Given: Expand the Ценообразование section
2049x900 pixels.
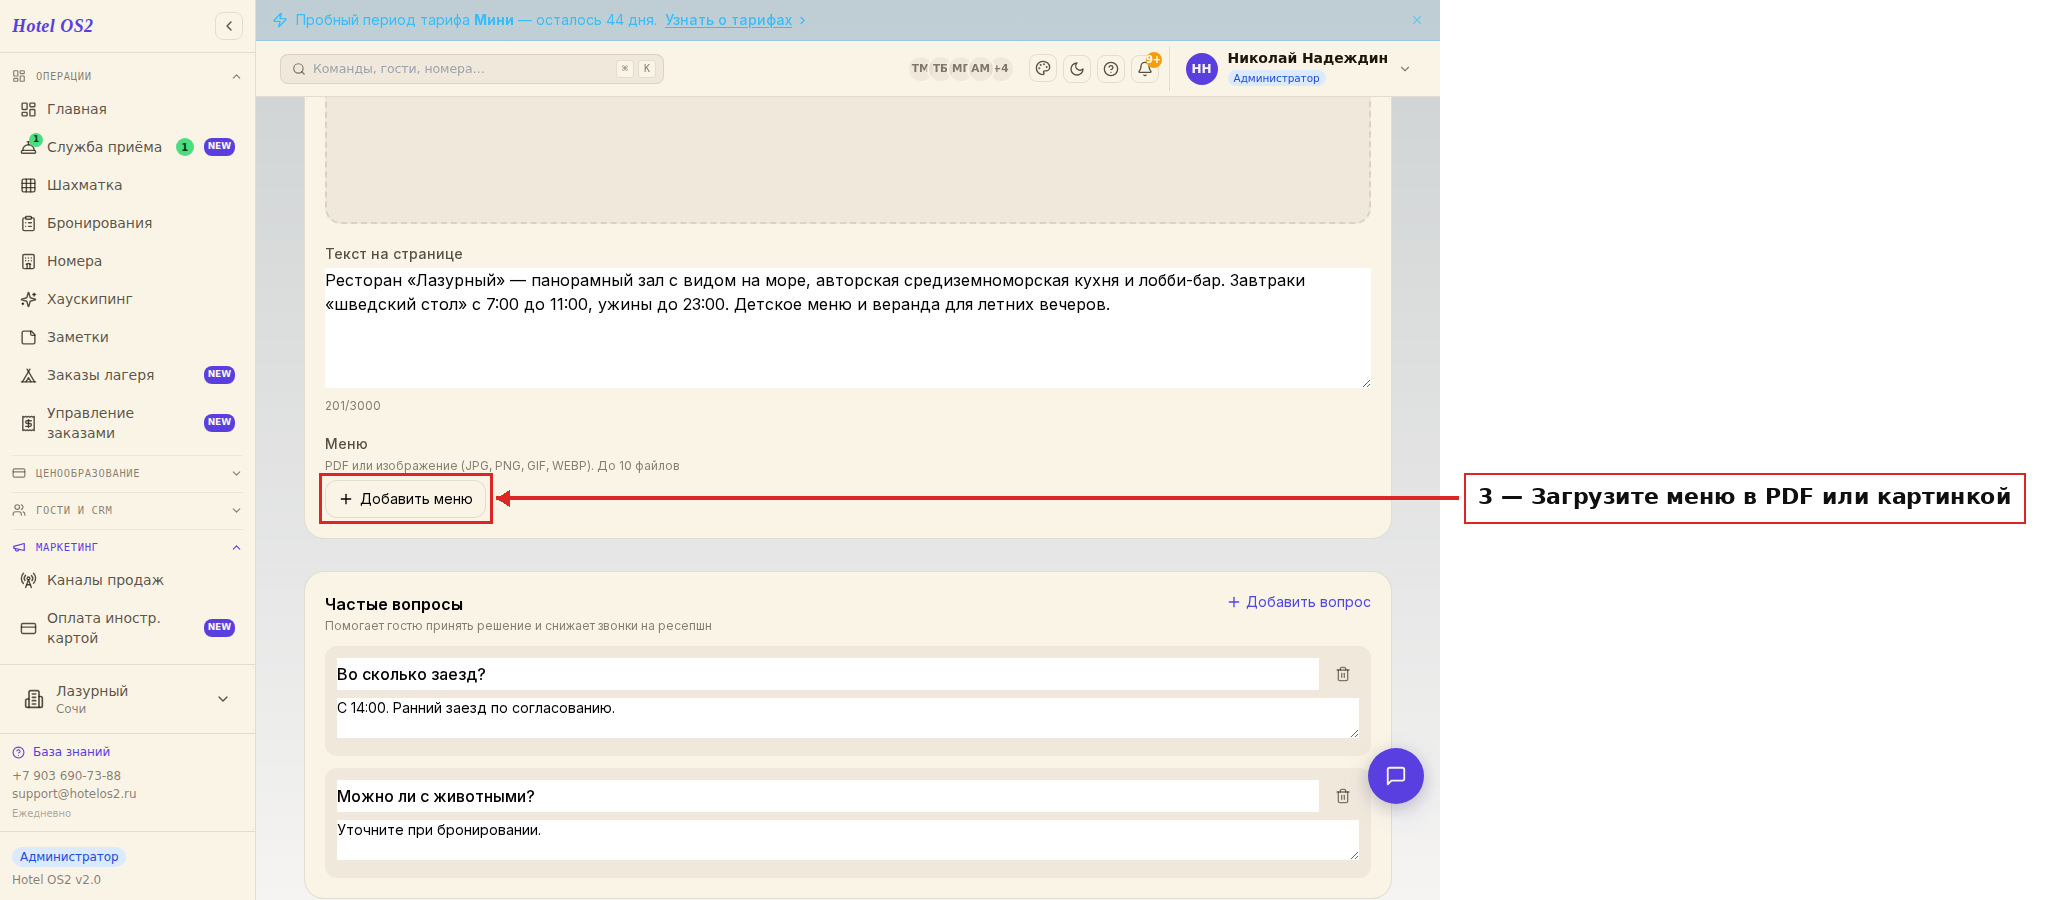Looking at the screenshot, I should [x=127, y=473].
